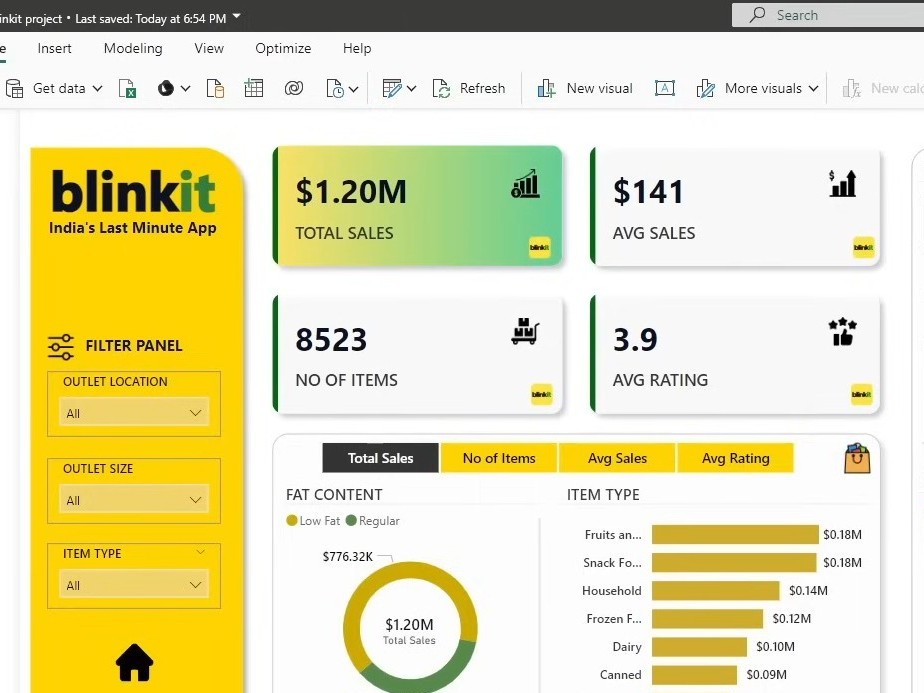Open the OneLake data hub icon

(x=166, y=89)
